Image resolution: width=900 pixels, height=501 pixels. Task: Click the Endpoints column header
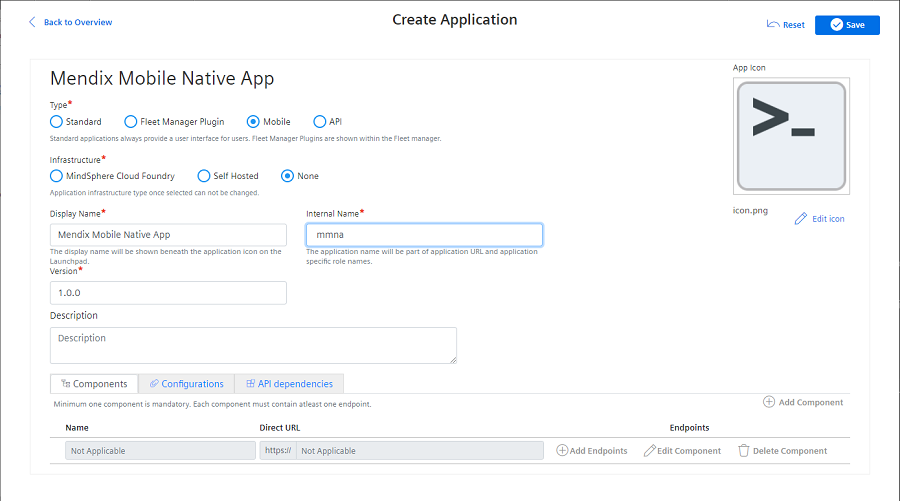pyautogui.click(x=689, y=428)
